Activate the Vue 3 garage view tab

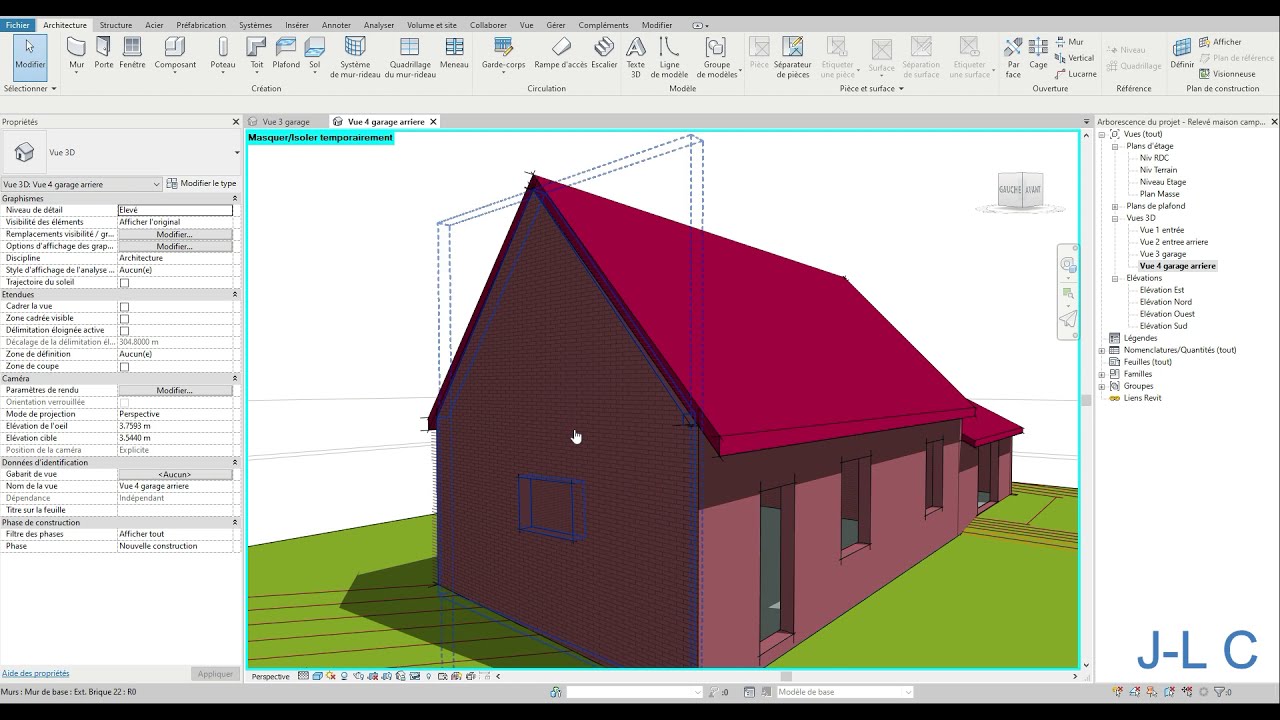(x=286, y=122)
